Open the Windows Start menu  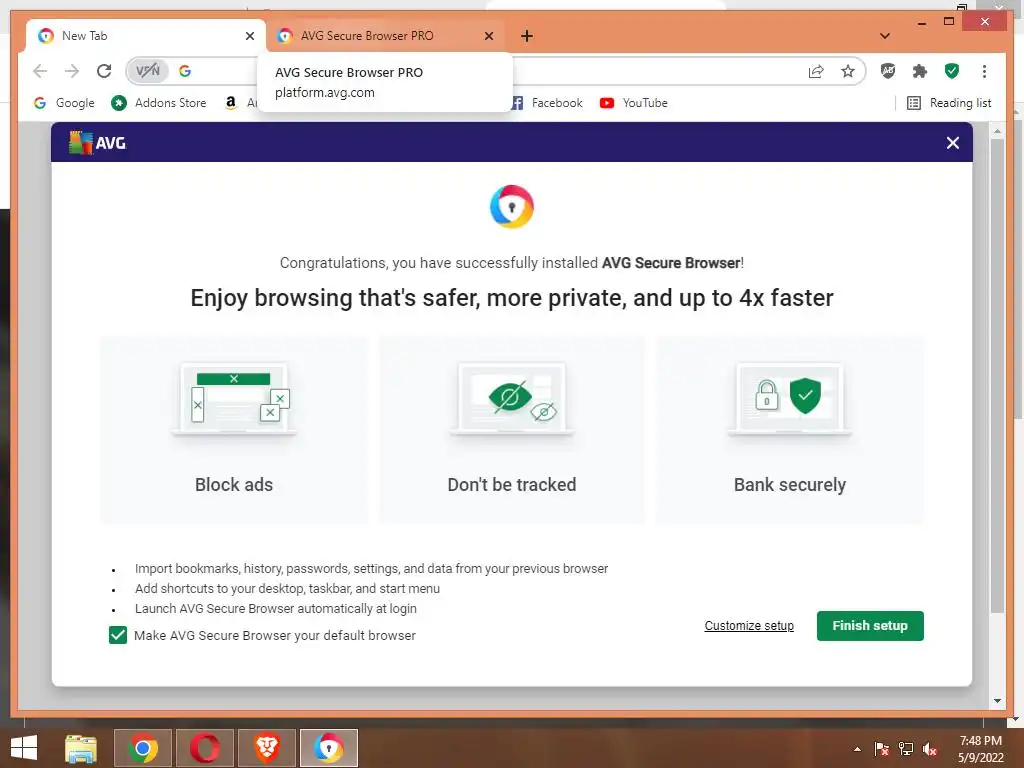tap(24, 748)
